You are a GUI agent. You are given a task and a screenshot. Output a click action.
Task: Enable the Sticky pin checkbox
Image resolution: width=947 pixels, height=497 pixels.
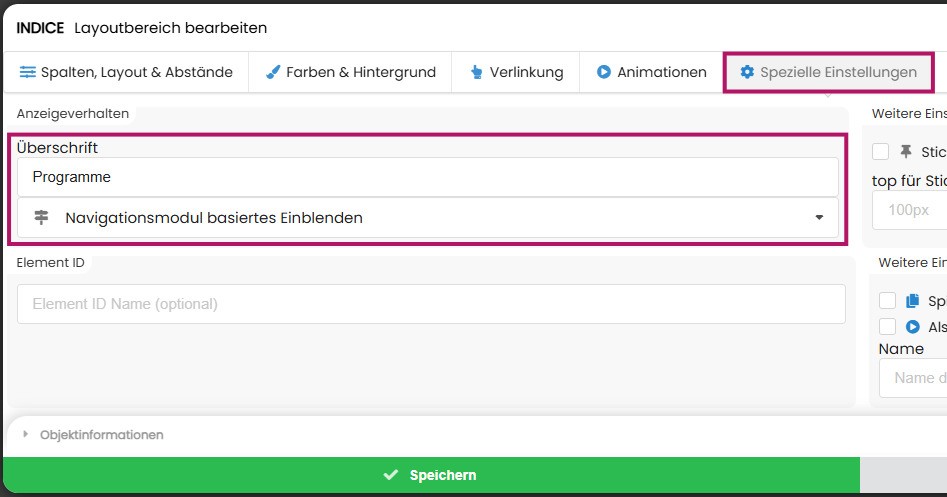(881, 152)
